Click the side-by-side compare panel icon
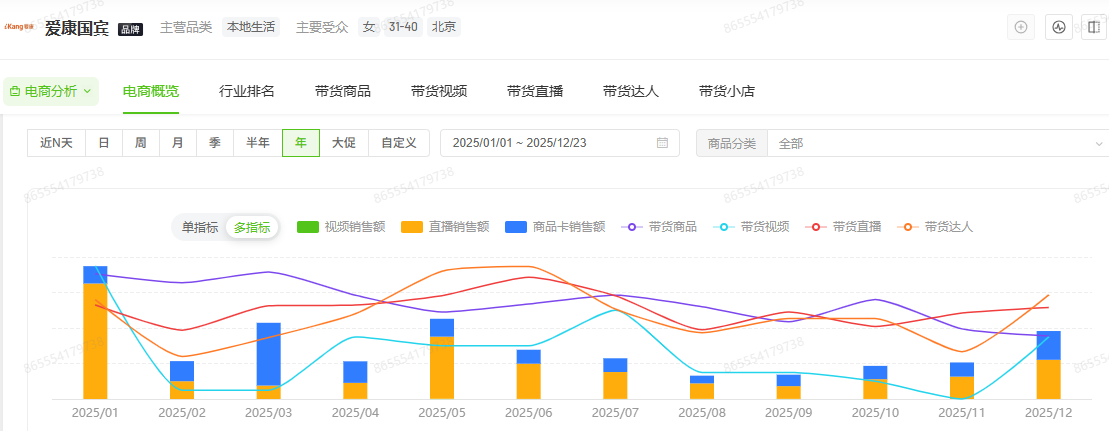 (x=1092, y=27)
